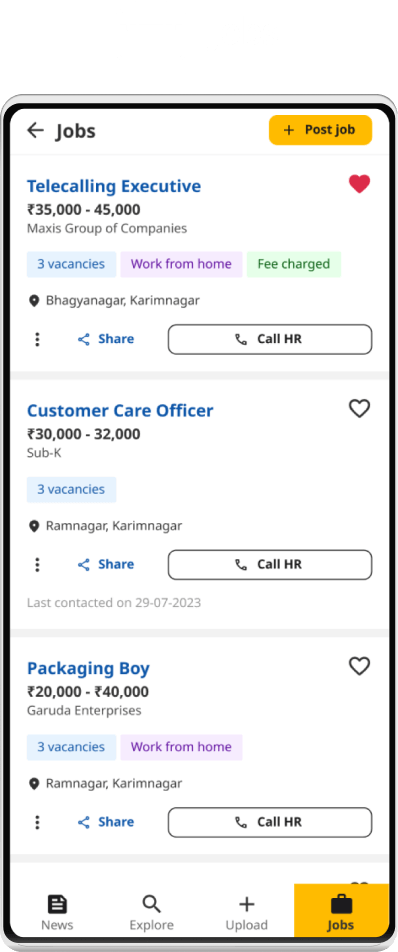The width and height of the screenshot is (398, 952).
Task: Click the Post job button
Action: (320, 130)
